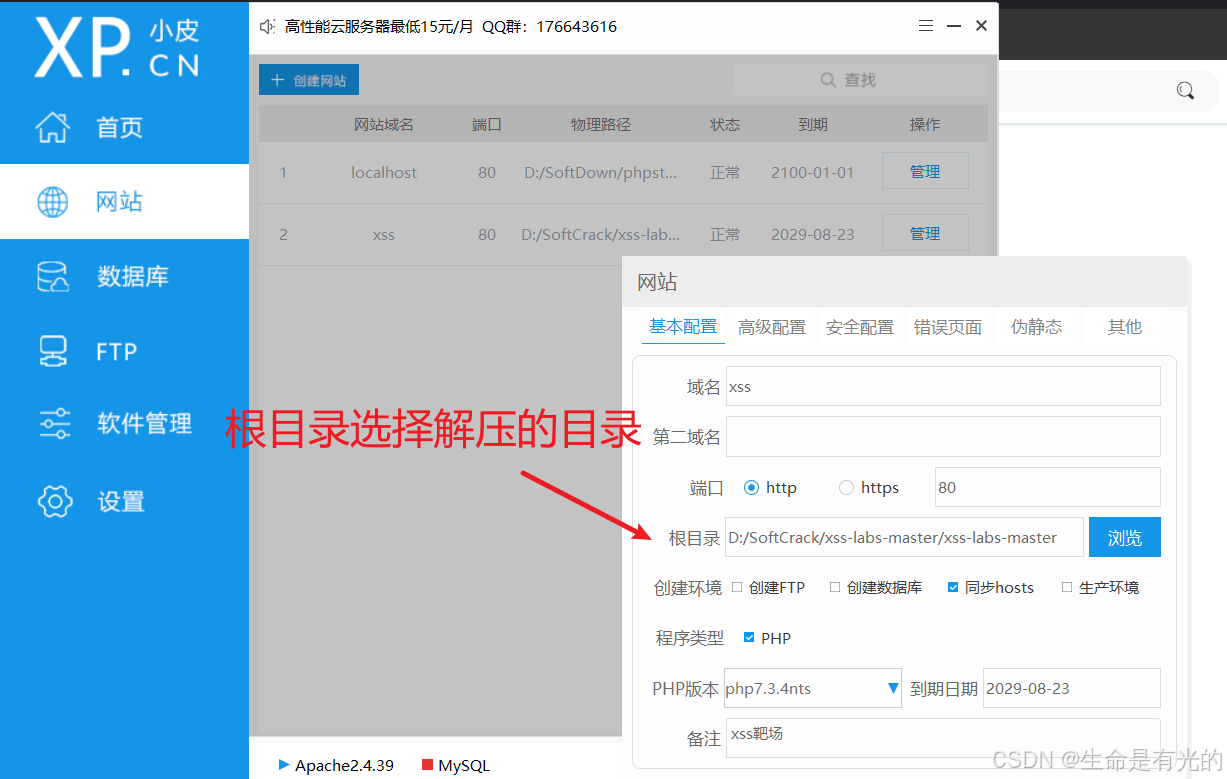Viewport: 1227px width, 779px height.
Task: Uncheck the PHP program type checkbox
Action: click(749, 637)
